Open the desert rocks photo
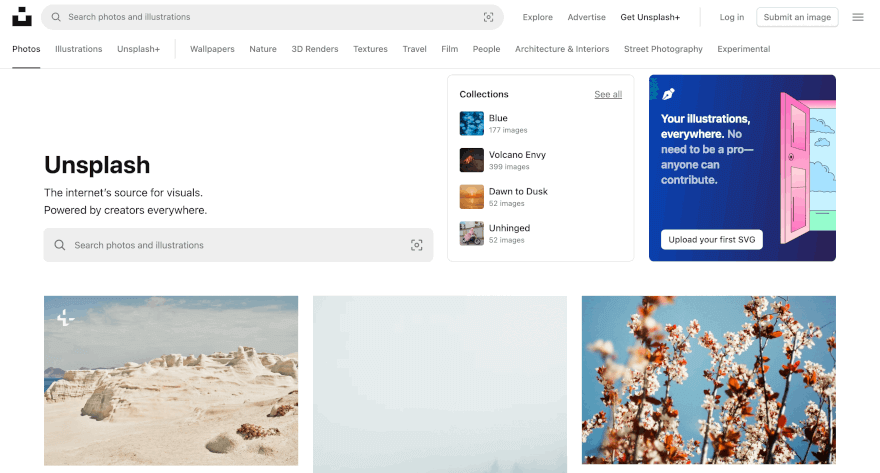Viewport: 880px width, 473px height. tap(171, 380)
